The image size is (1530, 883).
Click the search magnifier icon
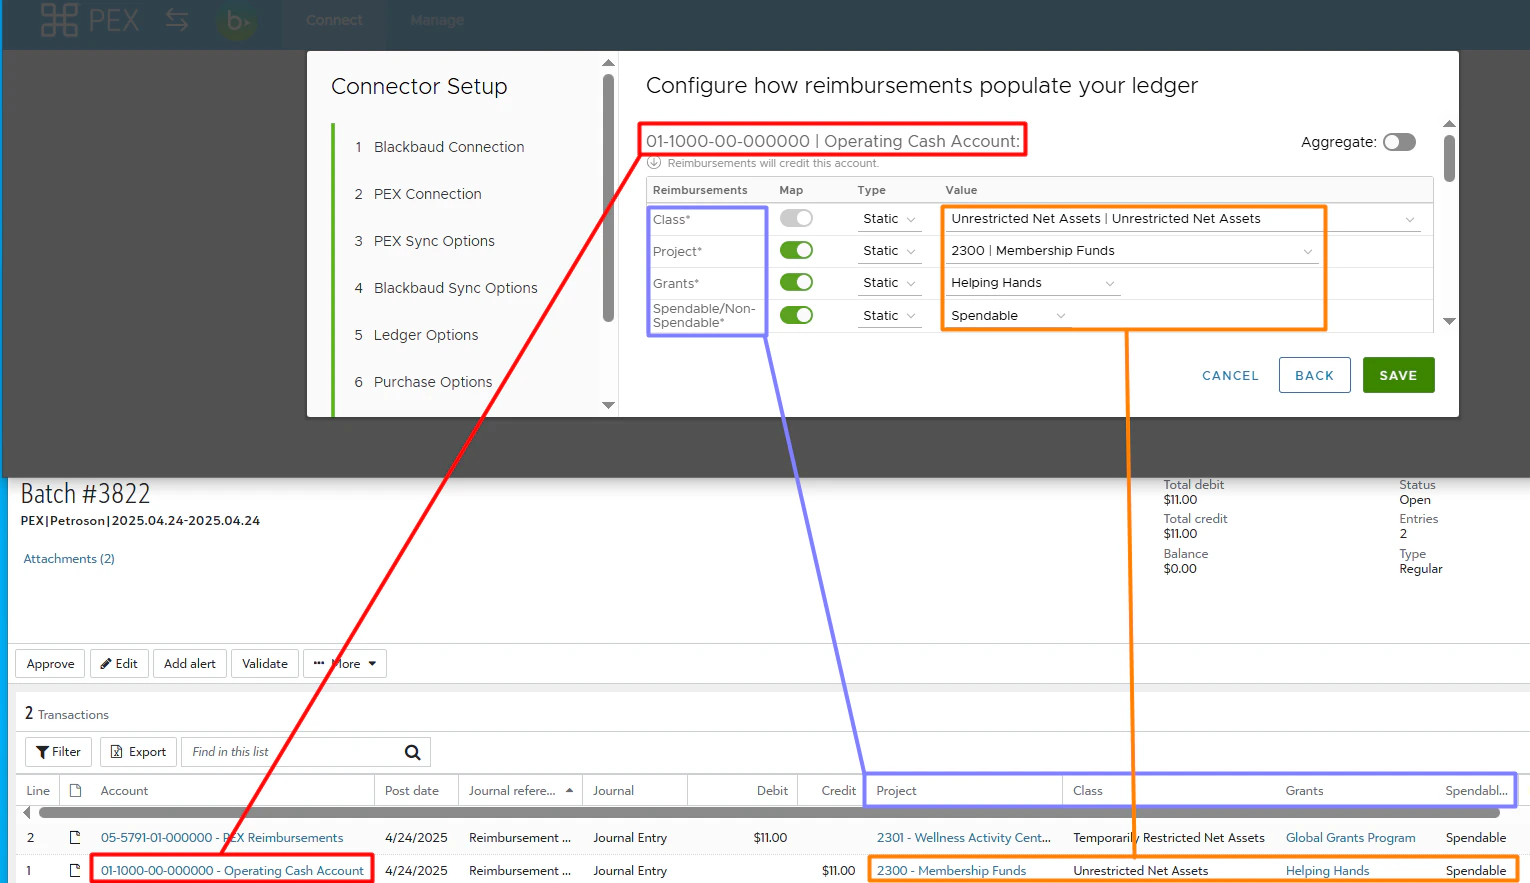pyautogui.click(x=412, y=752)
